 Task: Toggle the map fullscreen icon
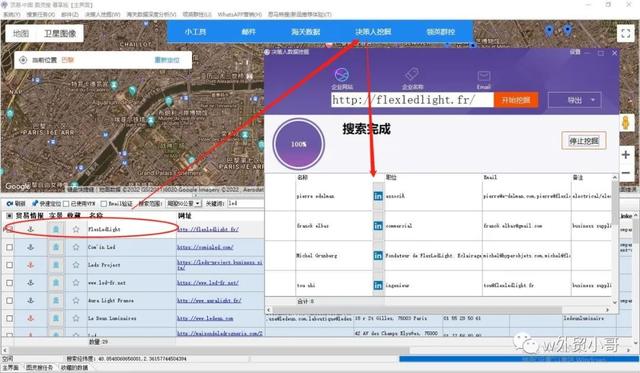(625, 33)
